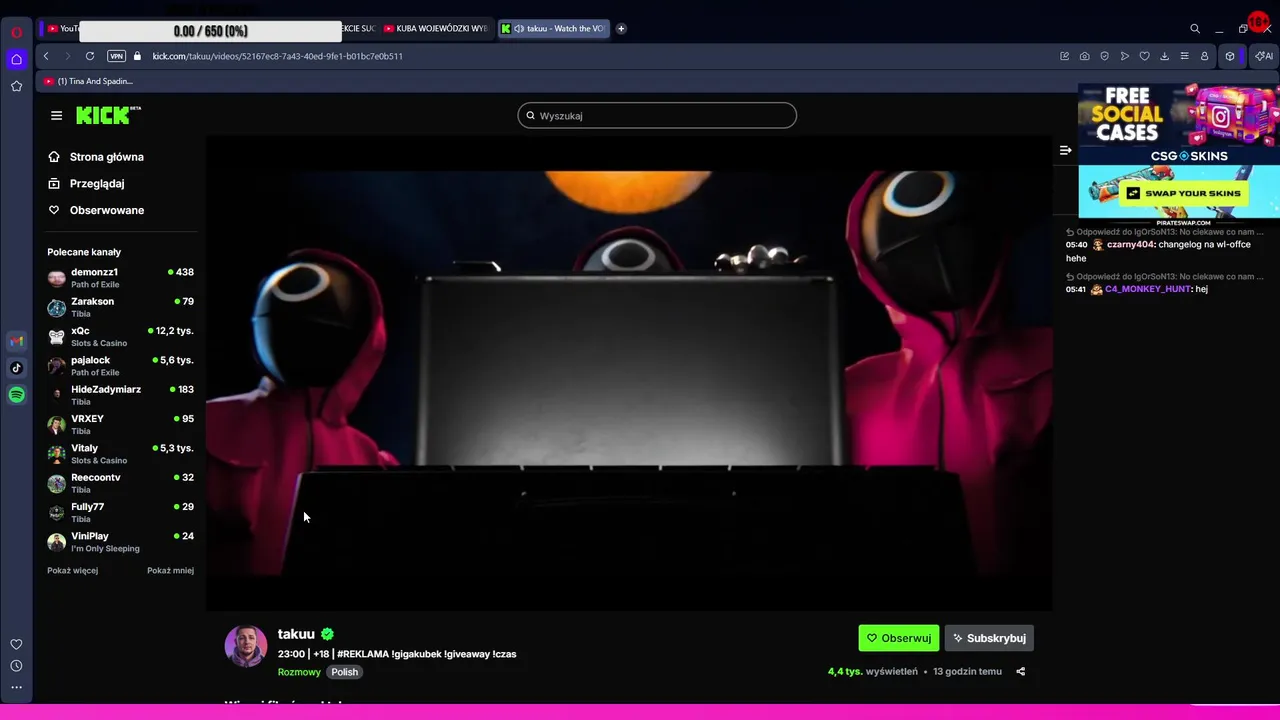Open the colorful app icon above TikTok in sidebar
The height and width of the screenshot is (720, 1280).
pos(16,341)
